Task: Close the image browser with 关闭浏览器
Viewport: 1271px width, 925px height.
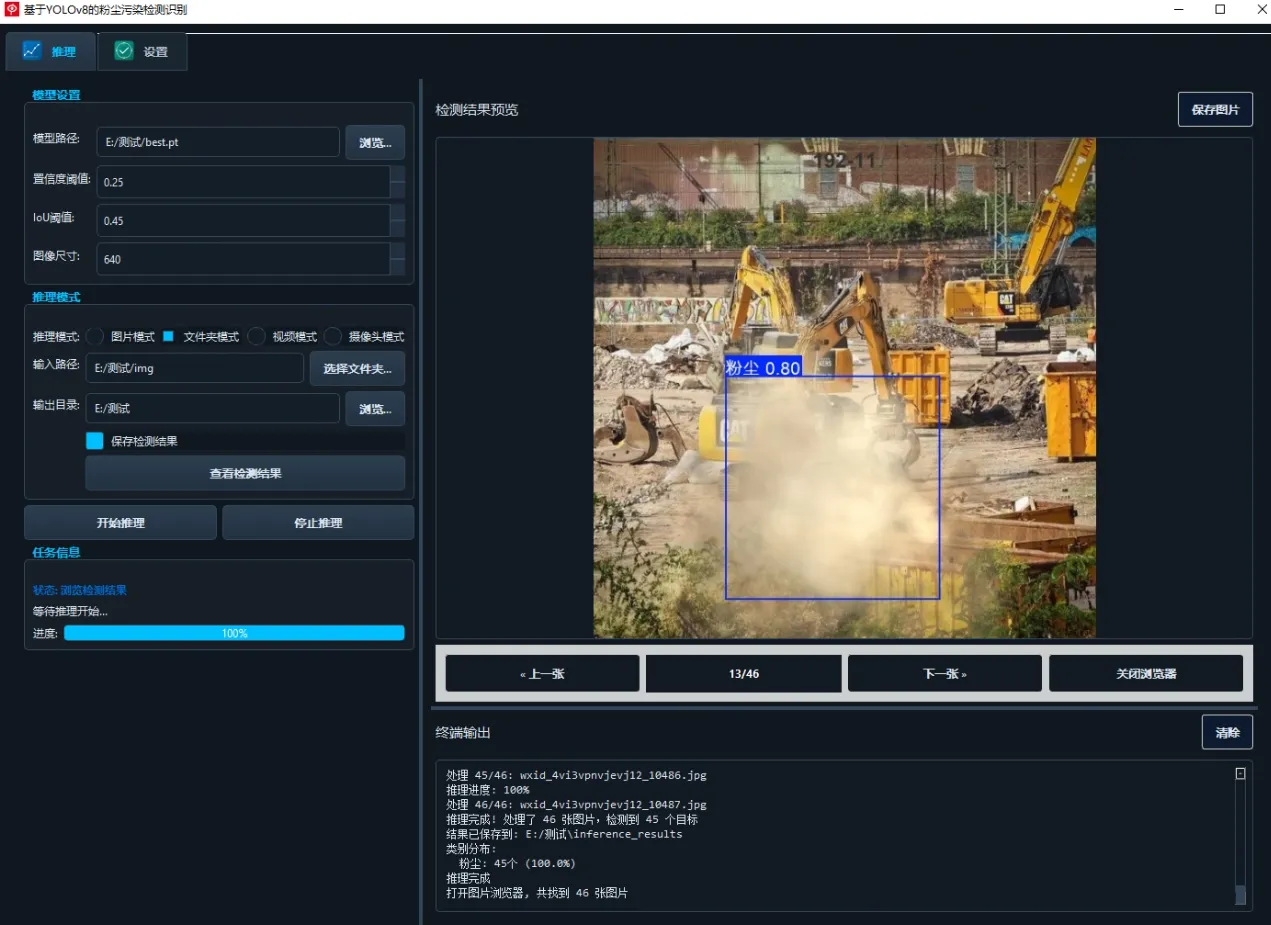Action: [1146, 673]
